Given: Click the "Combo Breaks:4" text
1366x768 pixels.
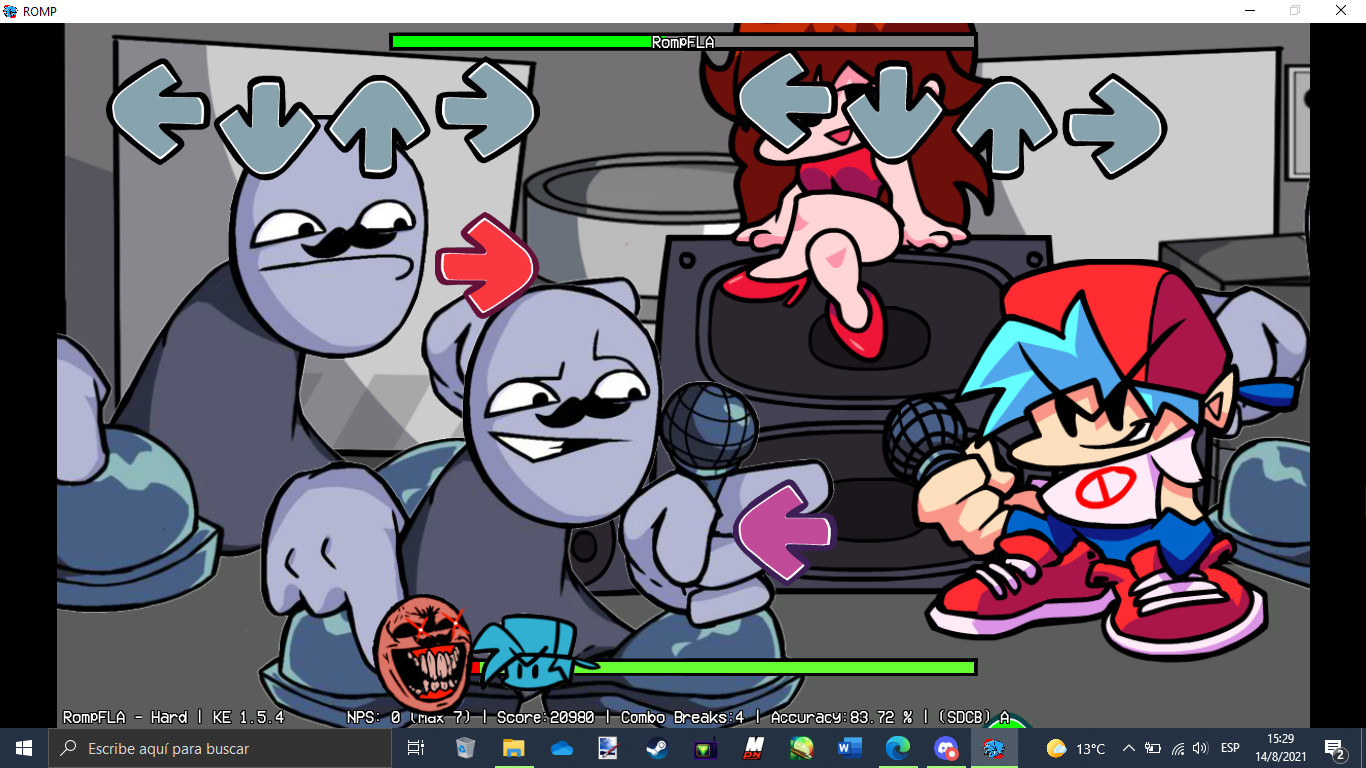Looking at the screenshot, I should (x=682, y=717).
